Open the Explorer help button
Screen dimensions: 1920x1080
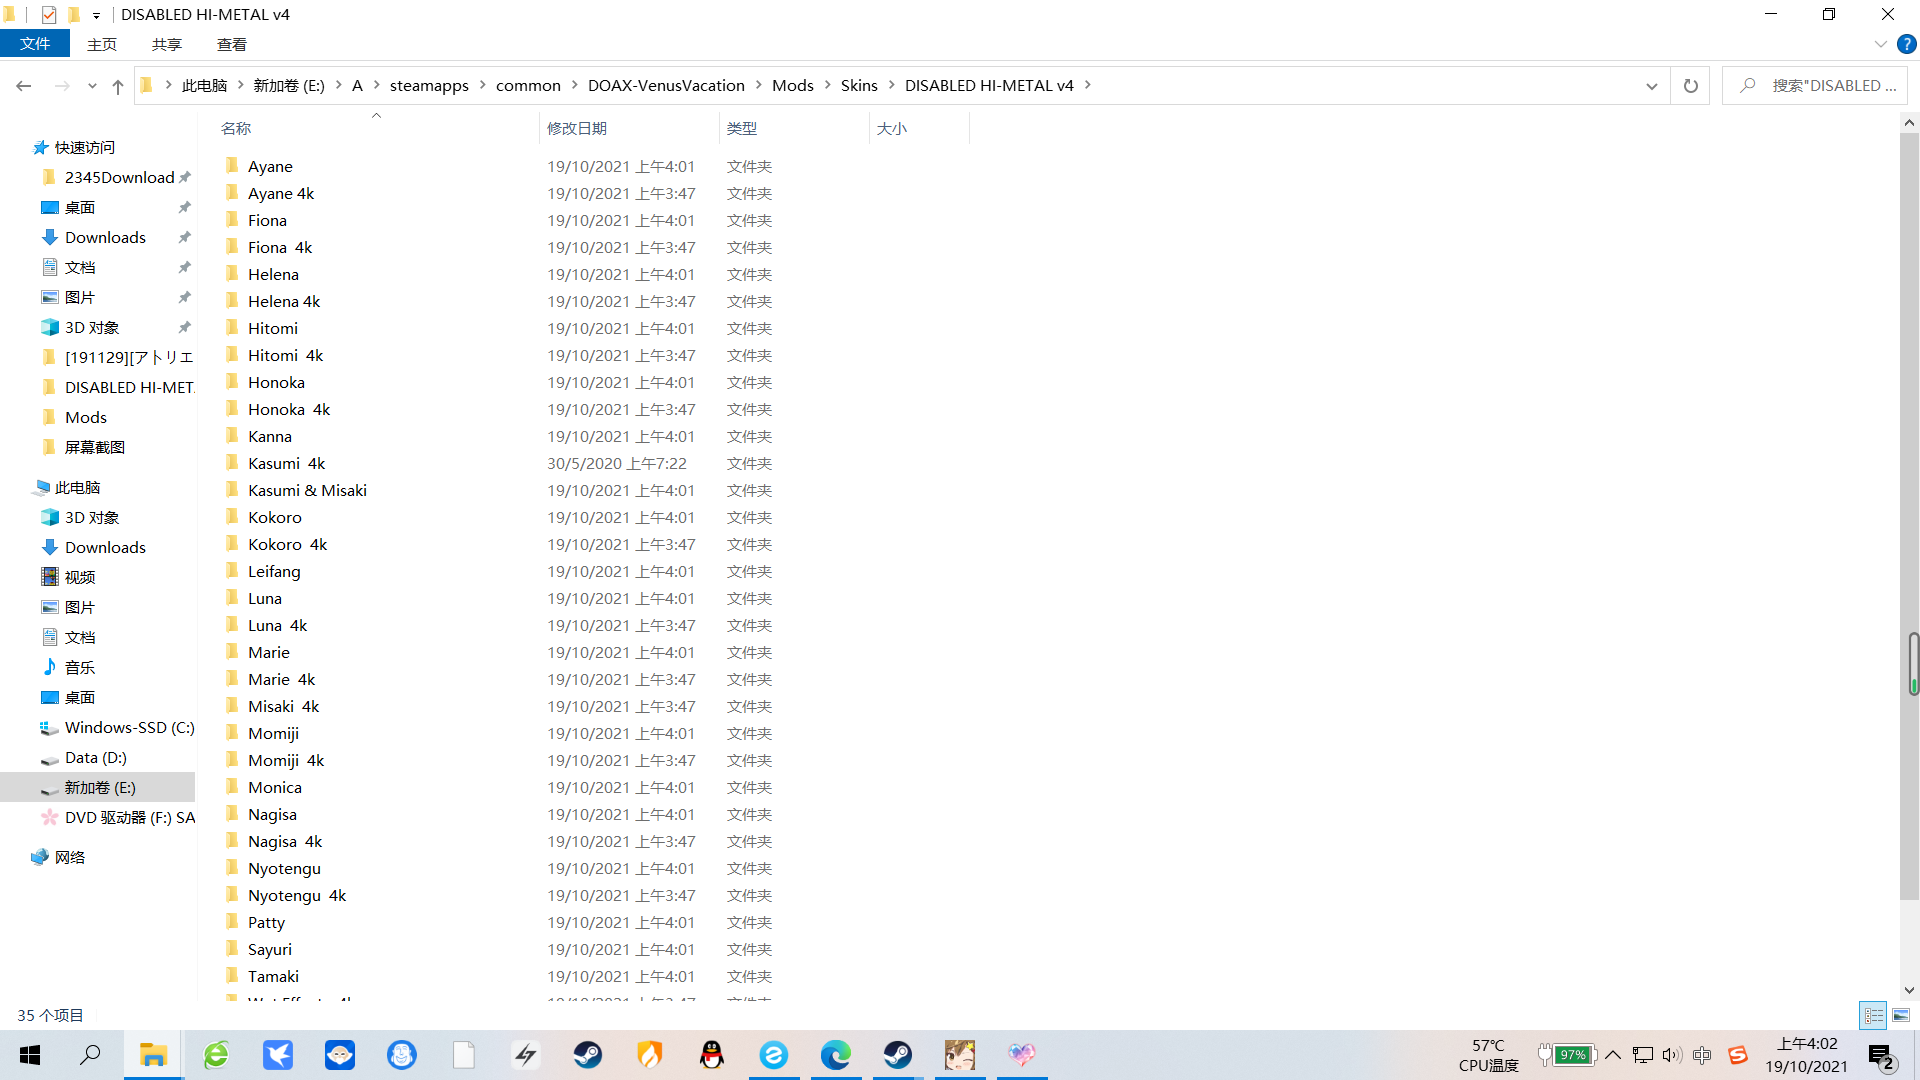click(1907, 44)
